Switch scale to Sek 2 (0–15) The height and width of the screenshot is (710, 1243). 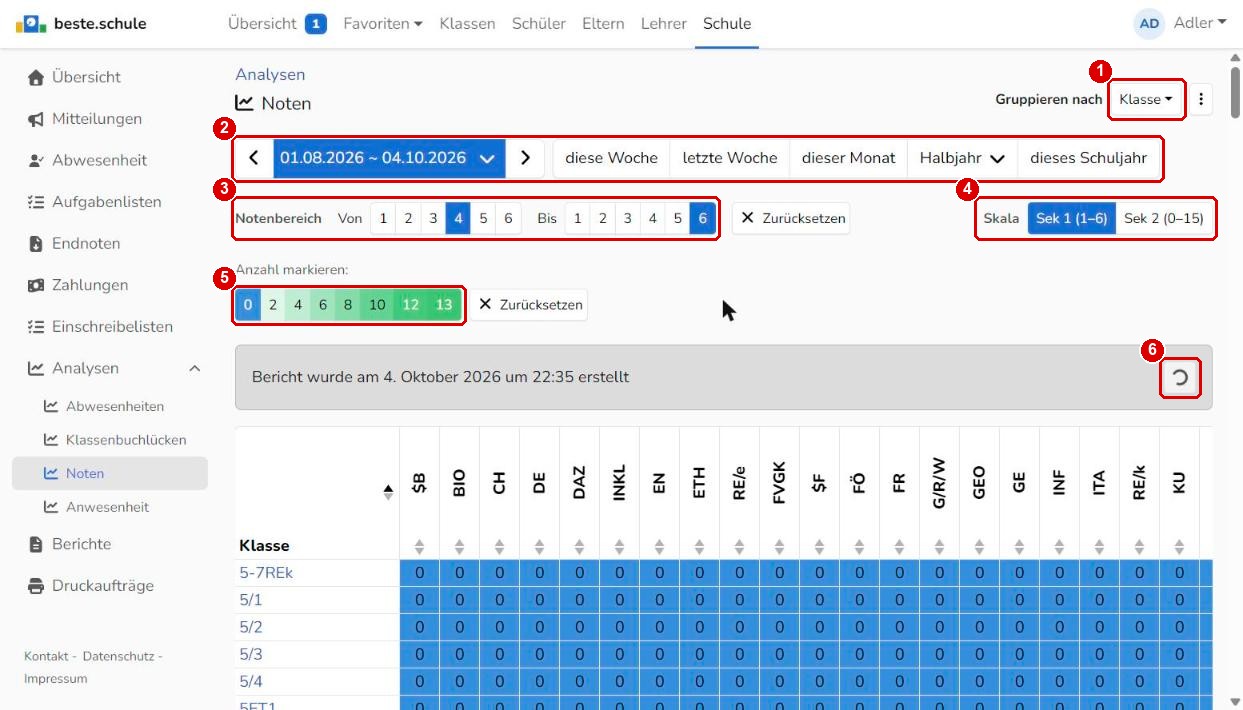click(1163, 218)
